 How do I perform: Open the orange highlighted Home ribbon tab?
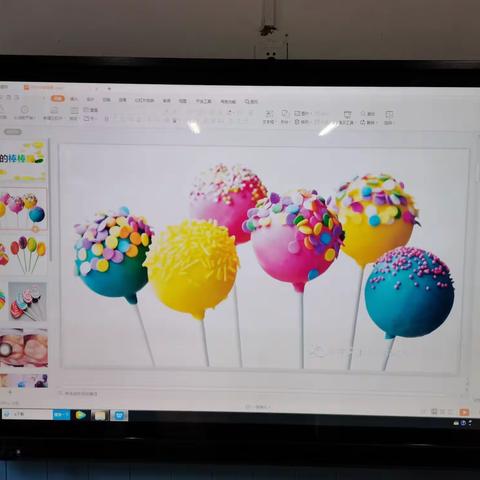coord(58,98)
